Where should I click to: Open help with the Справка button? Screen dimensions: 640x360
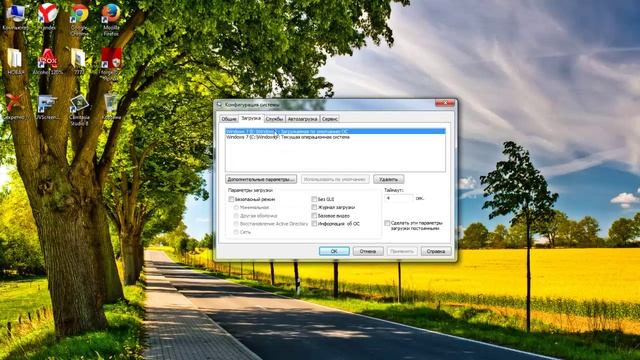(x=436, y=251)
